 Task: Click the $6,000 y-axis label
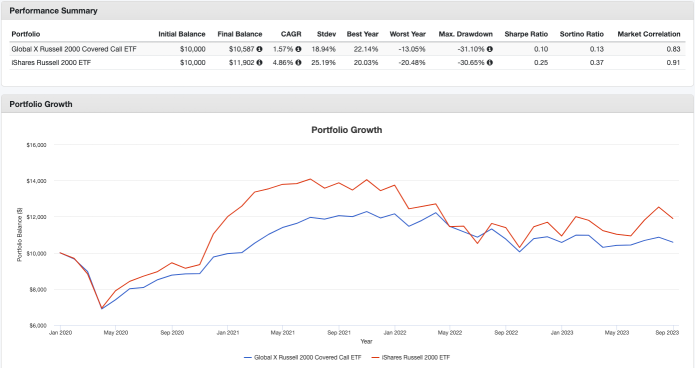pyautogui.click(x=38, y=326)
